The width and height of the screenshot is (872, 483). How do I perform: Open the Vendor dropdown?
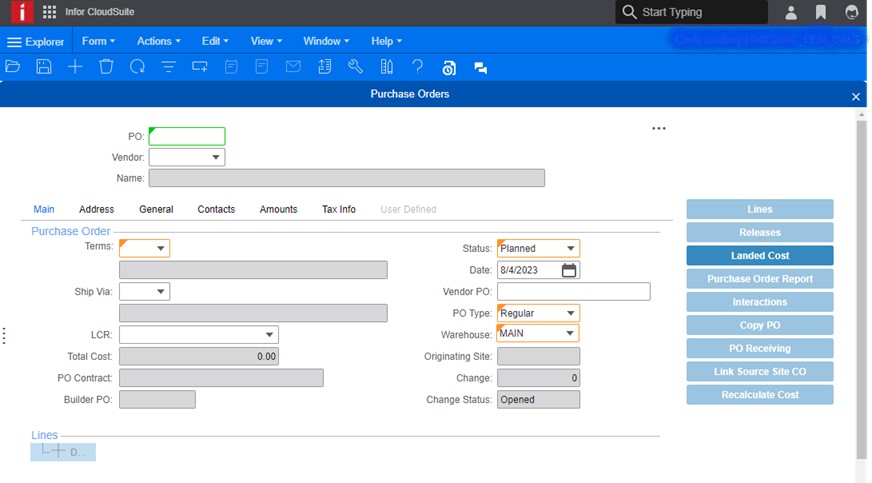[215, 157]
